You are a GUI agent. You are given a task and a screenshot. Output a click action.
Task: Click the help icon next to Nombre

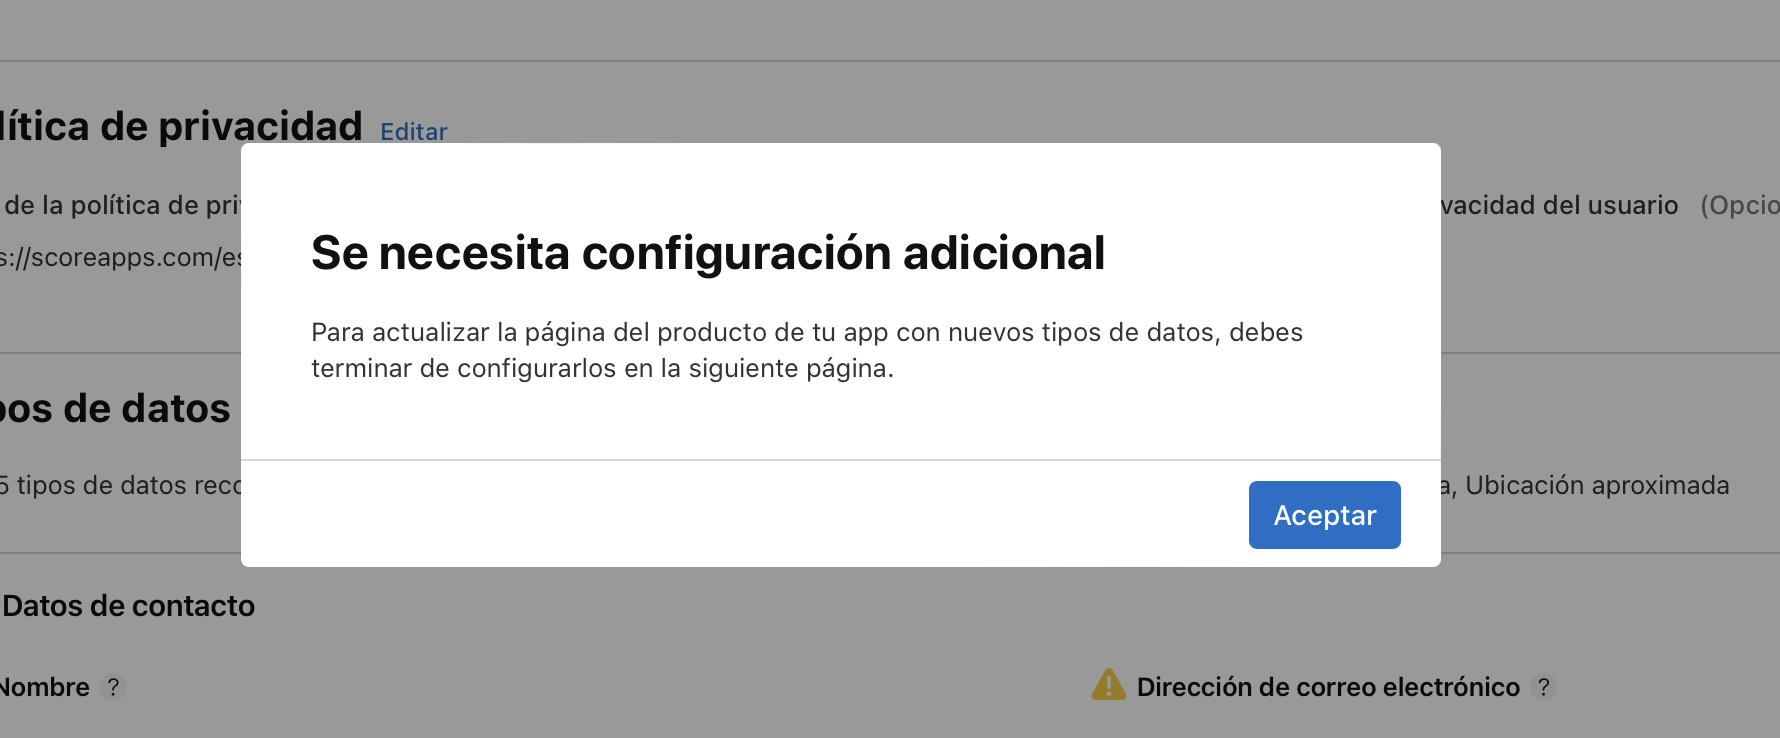tap(113, 687)
